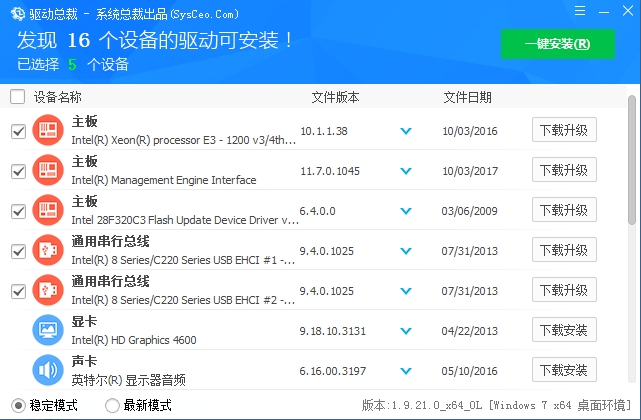
Task: Click the display icon for HD Graphics 4600
Action: tap(48, 330)
